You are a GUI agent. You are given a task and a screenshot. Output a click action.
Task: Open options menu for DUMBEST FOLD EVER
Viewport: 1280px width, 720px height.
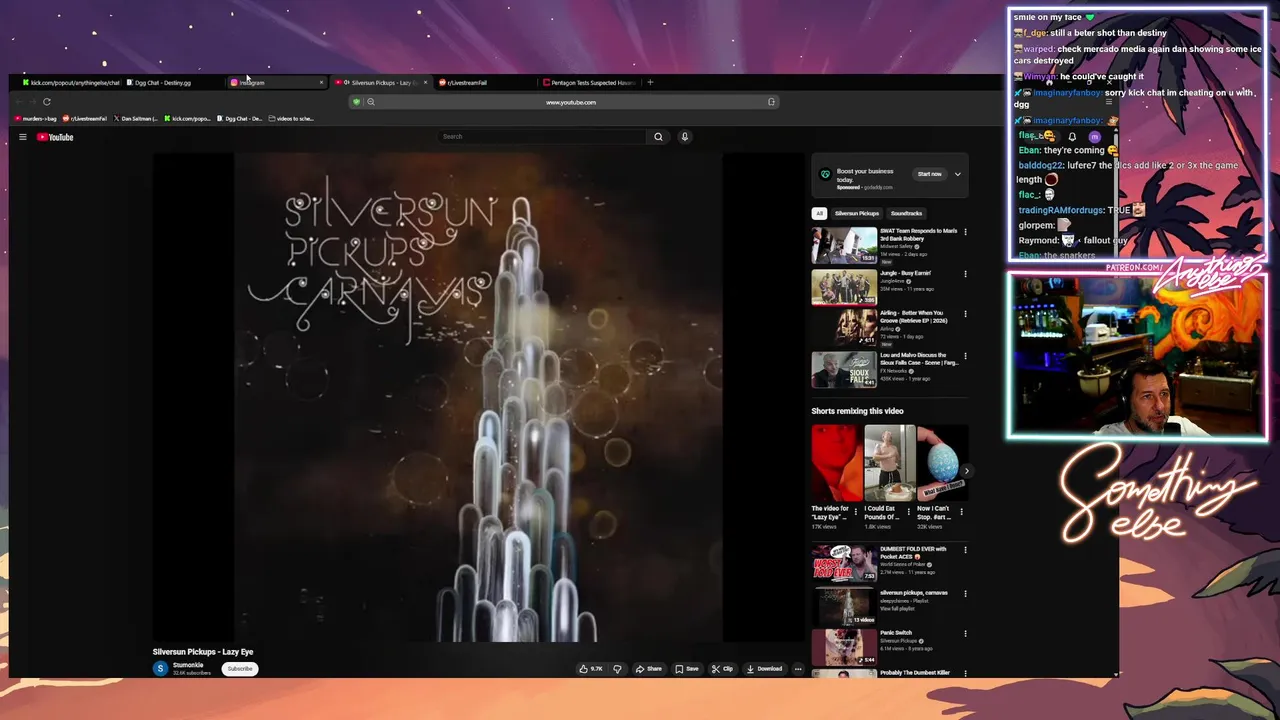(965, 550)
